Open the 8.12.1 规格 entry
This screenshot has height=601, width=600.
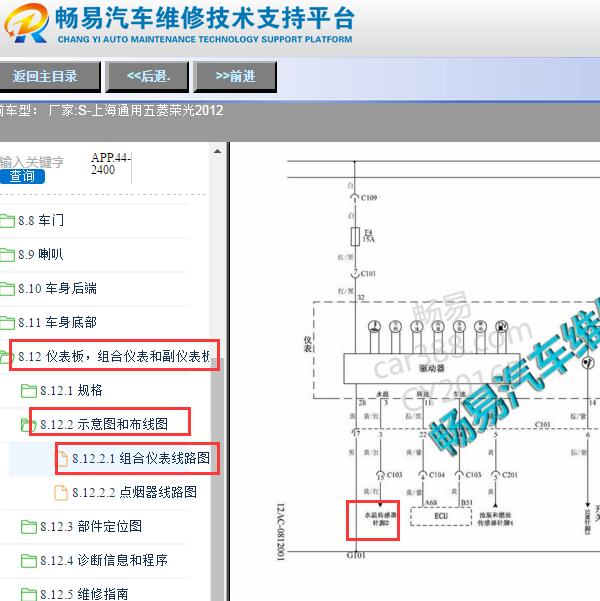[71, 391]
